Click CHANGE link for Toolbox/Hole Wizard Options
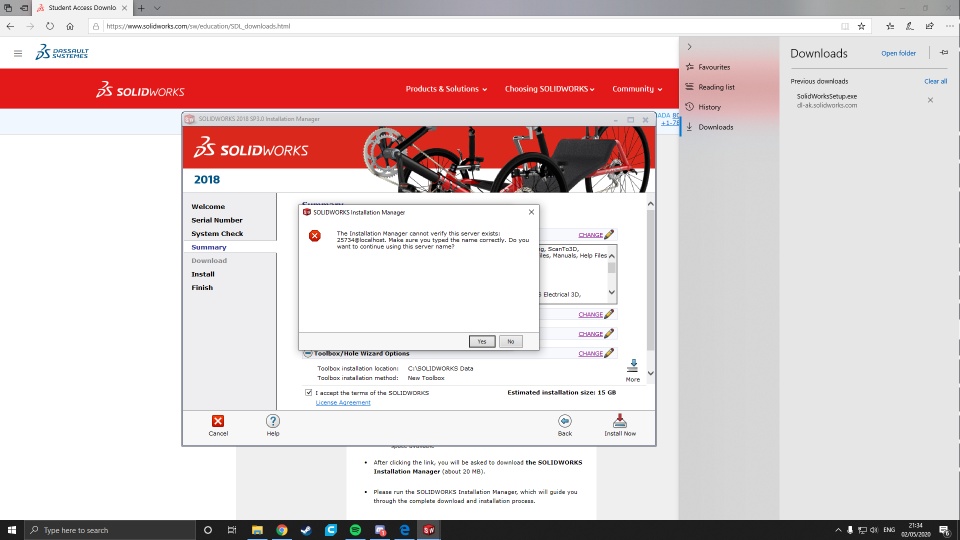This screenshot has height=540, width=960. pyautogui.click(x=590, y=353)
